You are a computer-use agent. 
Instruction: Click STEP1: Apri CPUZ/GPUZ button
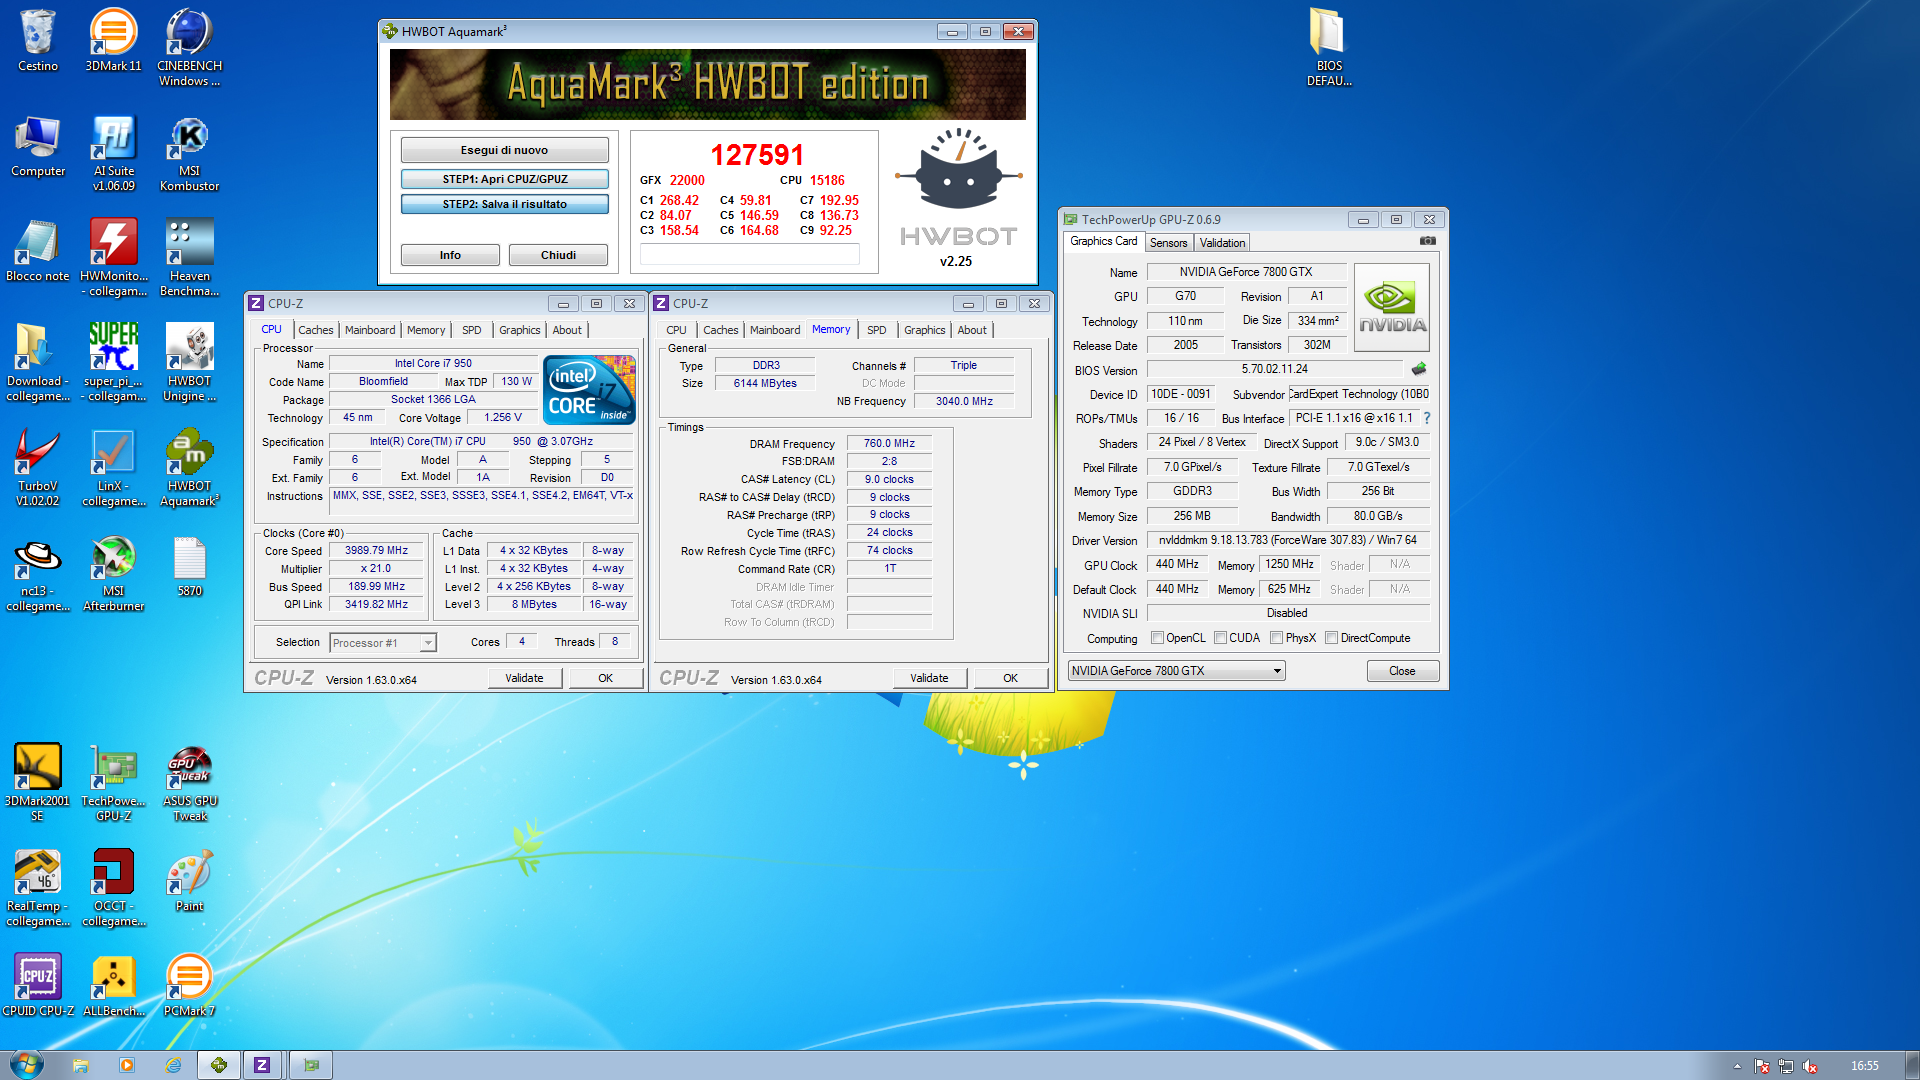(x=504, y=179)
